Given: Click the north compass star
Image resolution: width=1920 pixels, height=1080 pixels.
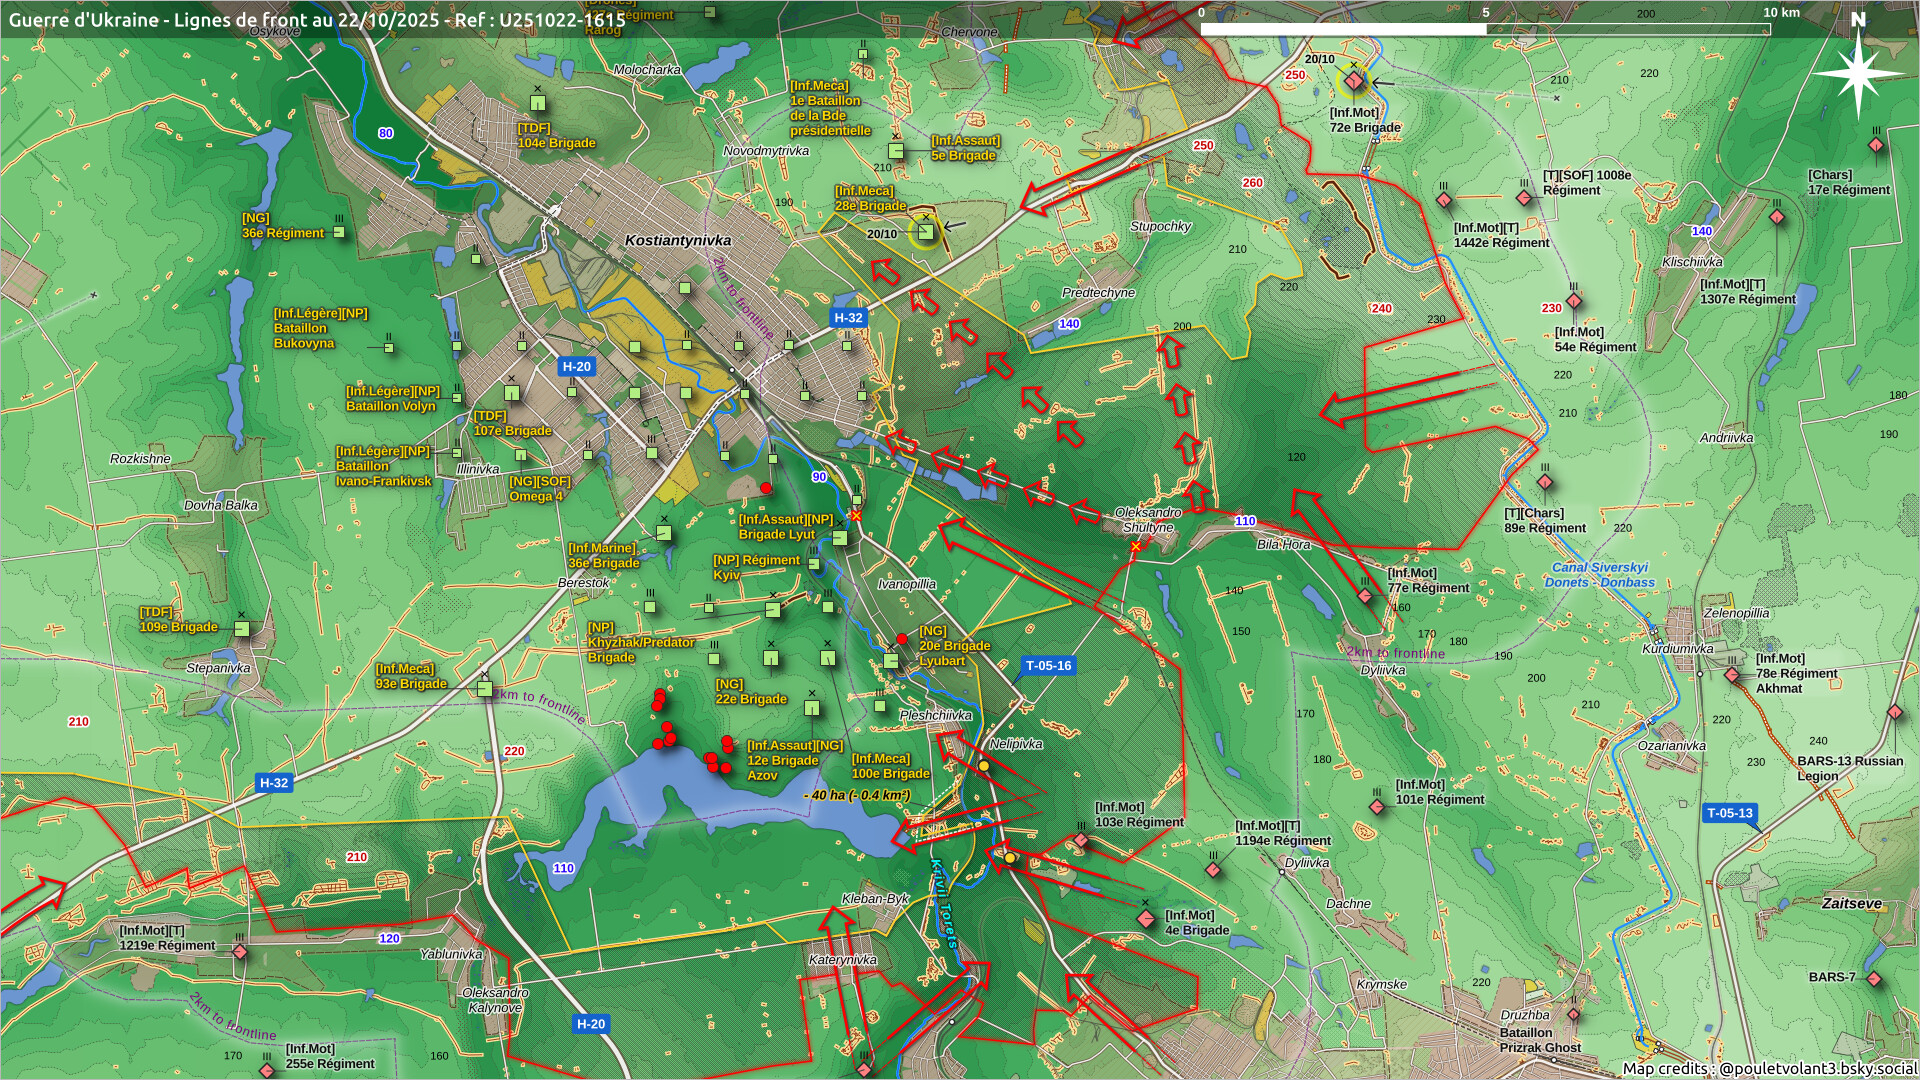Looking at the screenshot, I should click(1858, 73).
